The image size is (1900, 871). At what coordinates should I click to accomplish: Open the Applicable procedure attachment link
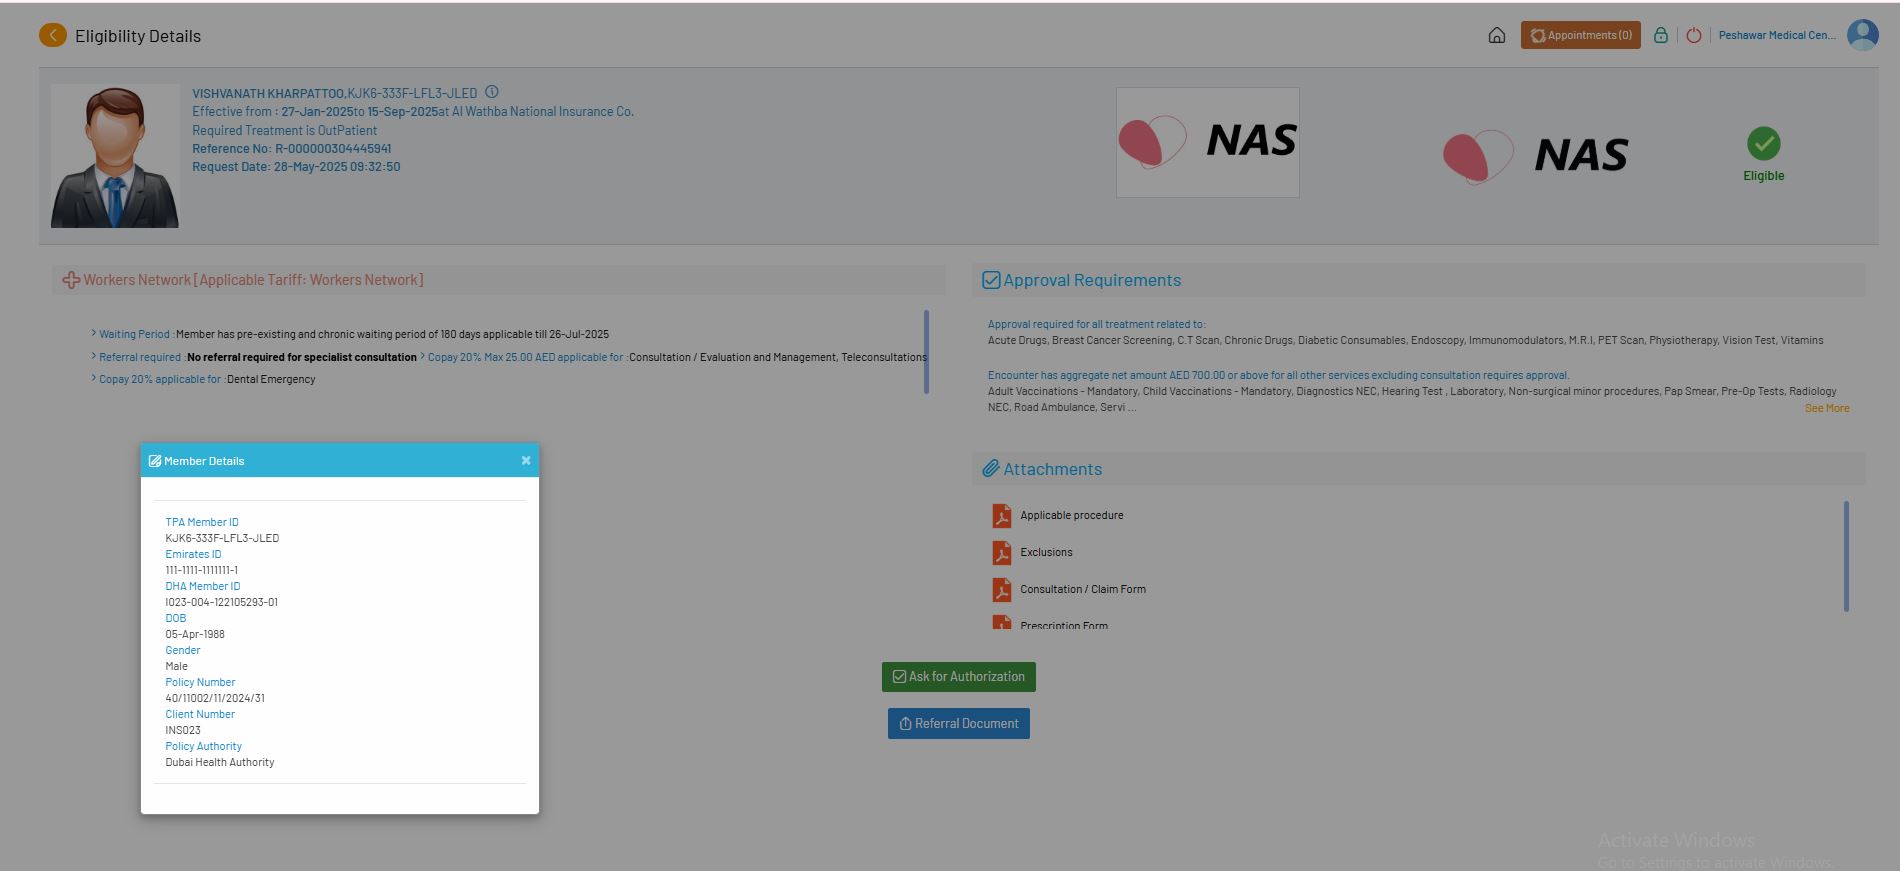click(1072, 515)
